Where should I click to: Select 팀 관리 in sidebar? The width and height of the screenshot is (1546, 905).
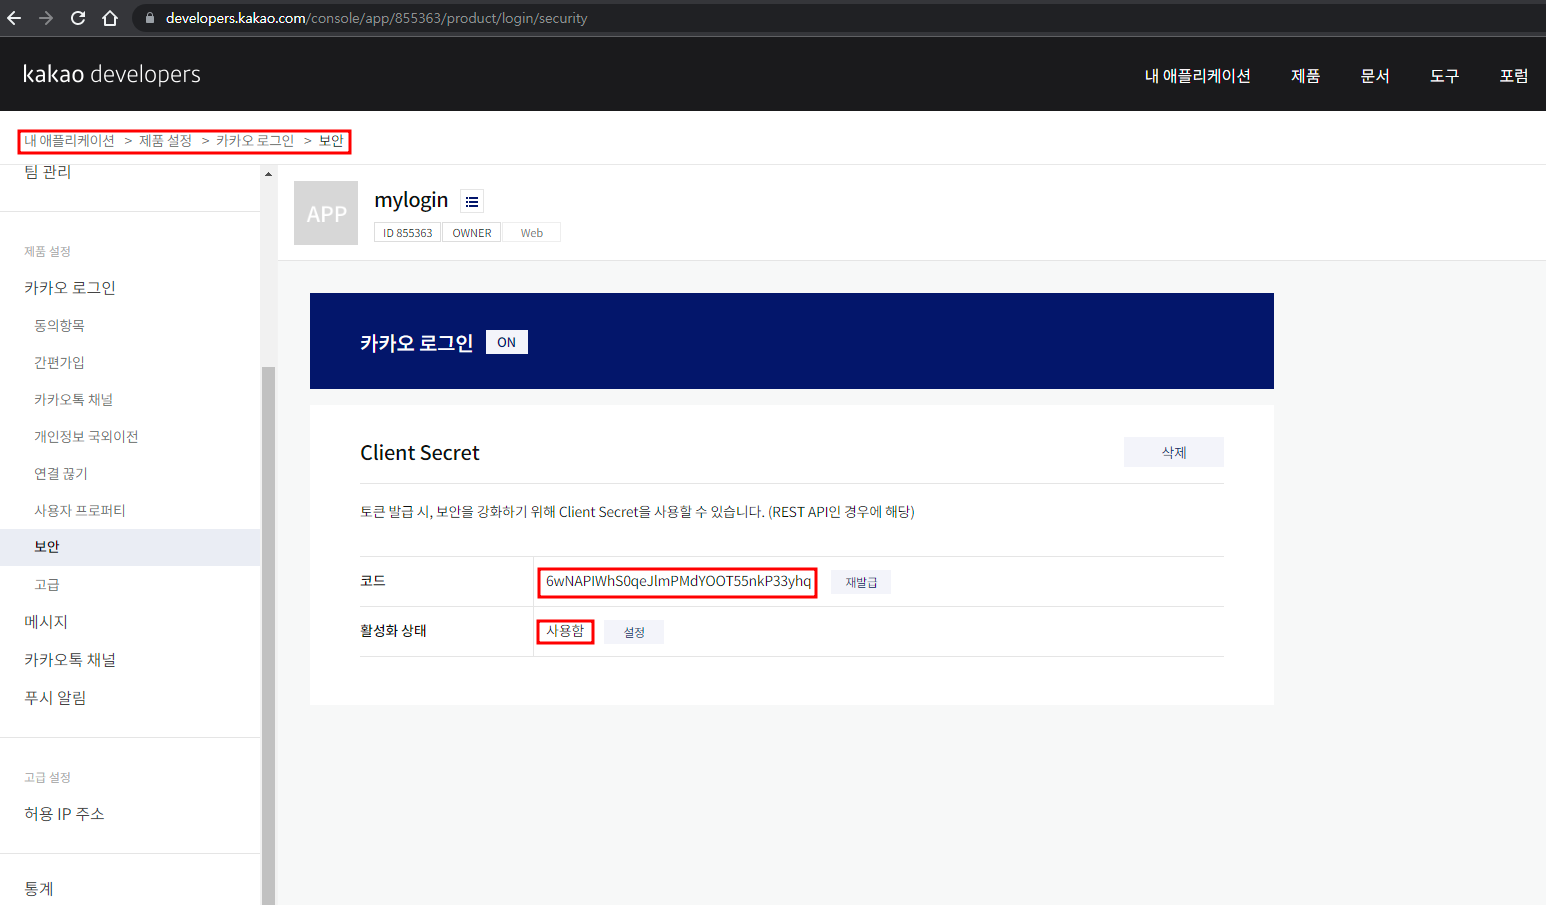pos(48,172)
